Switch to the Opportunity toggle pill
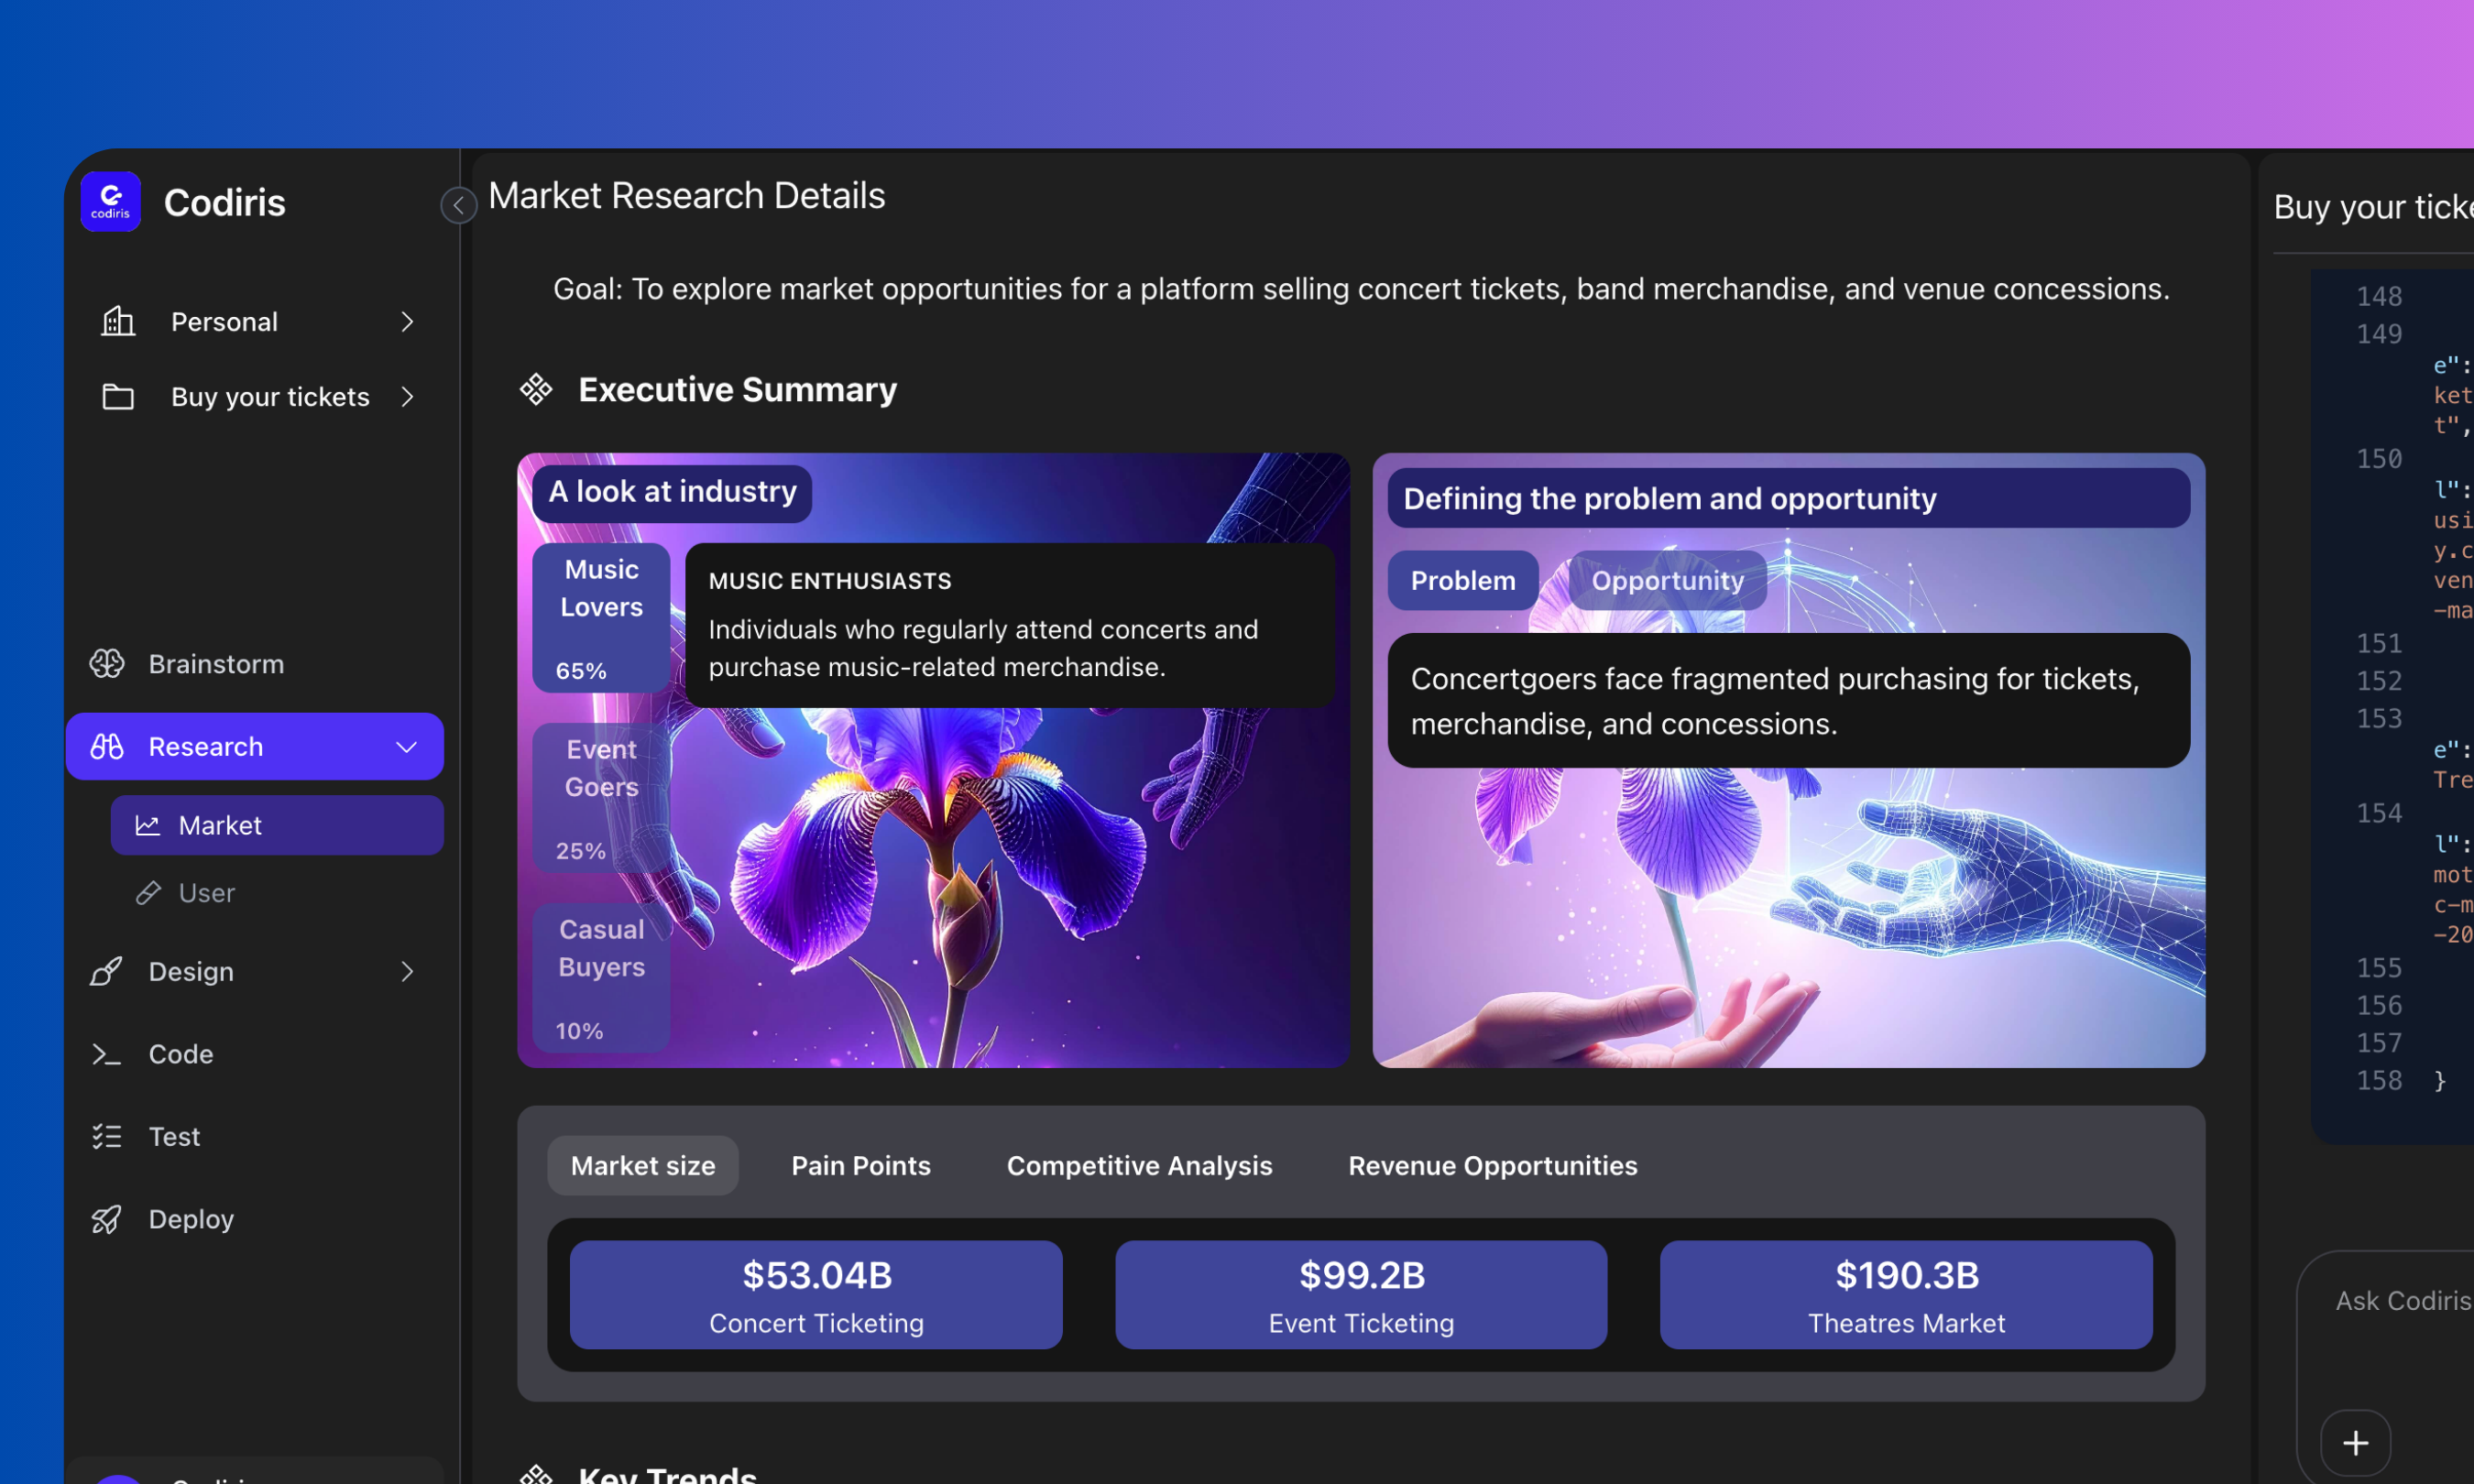 point(1667,581)
